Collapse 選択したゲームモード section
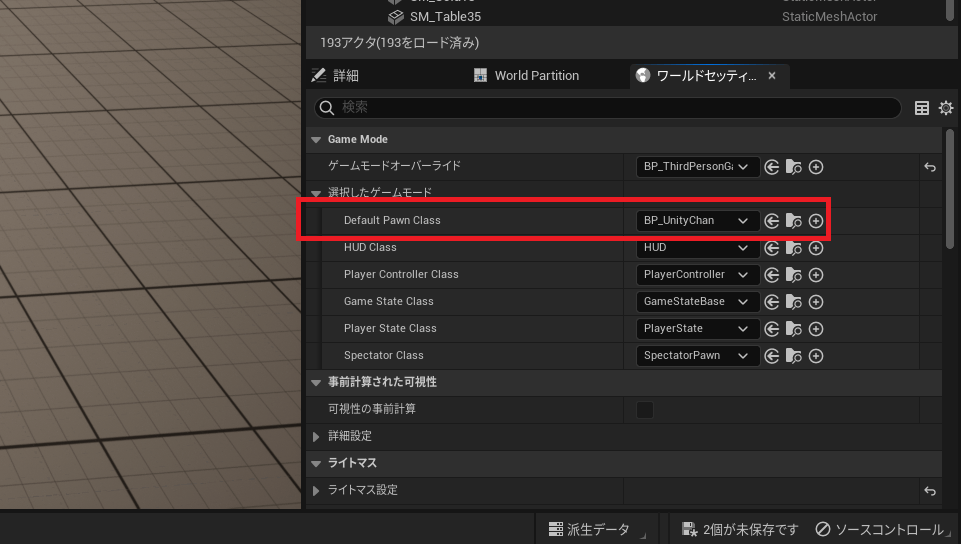This screenshot has height=544, width=961. pyautogui.click(x=316, y=193)
